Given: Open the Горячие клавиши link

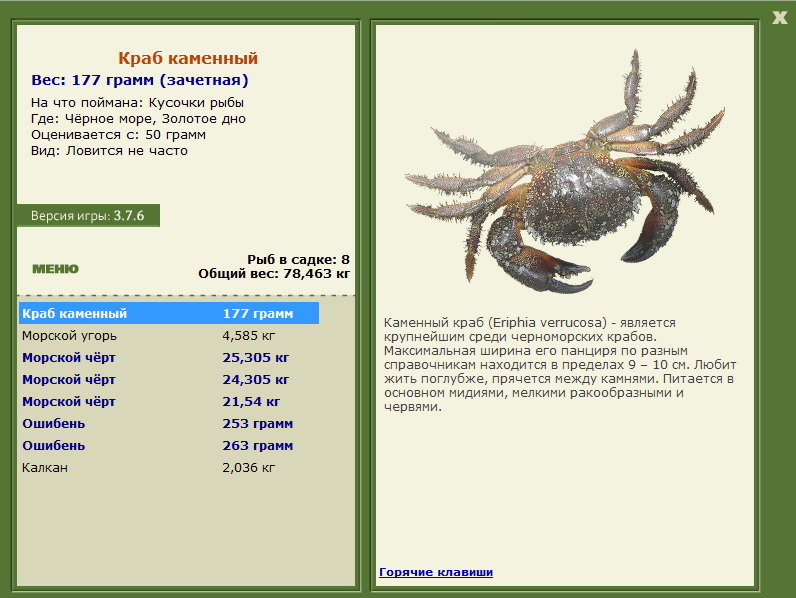Looking at the screenshot, I should tap(436, 572).
